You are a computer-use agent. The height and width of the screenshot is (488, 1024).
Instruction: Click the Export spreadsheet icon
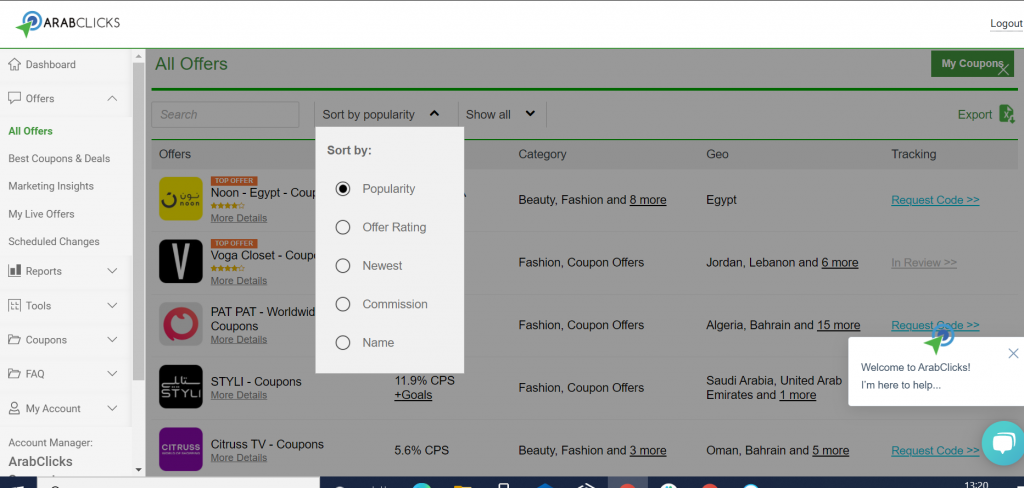click(1006, 114)
